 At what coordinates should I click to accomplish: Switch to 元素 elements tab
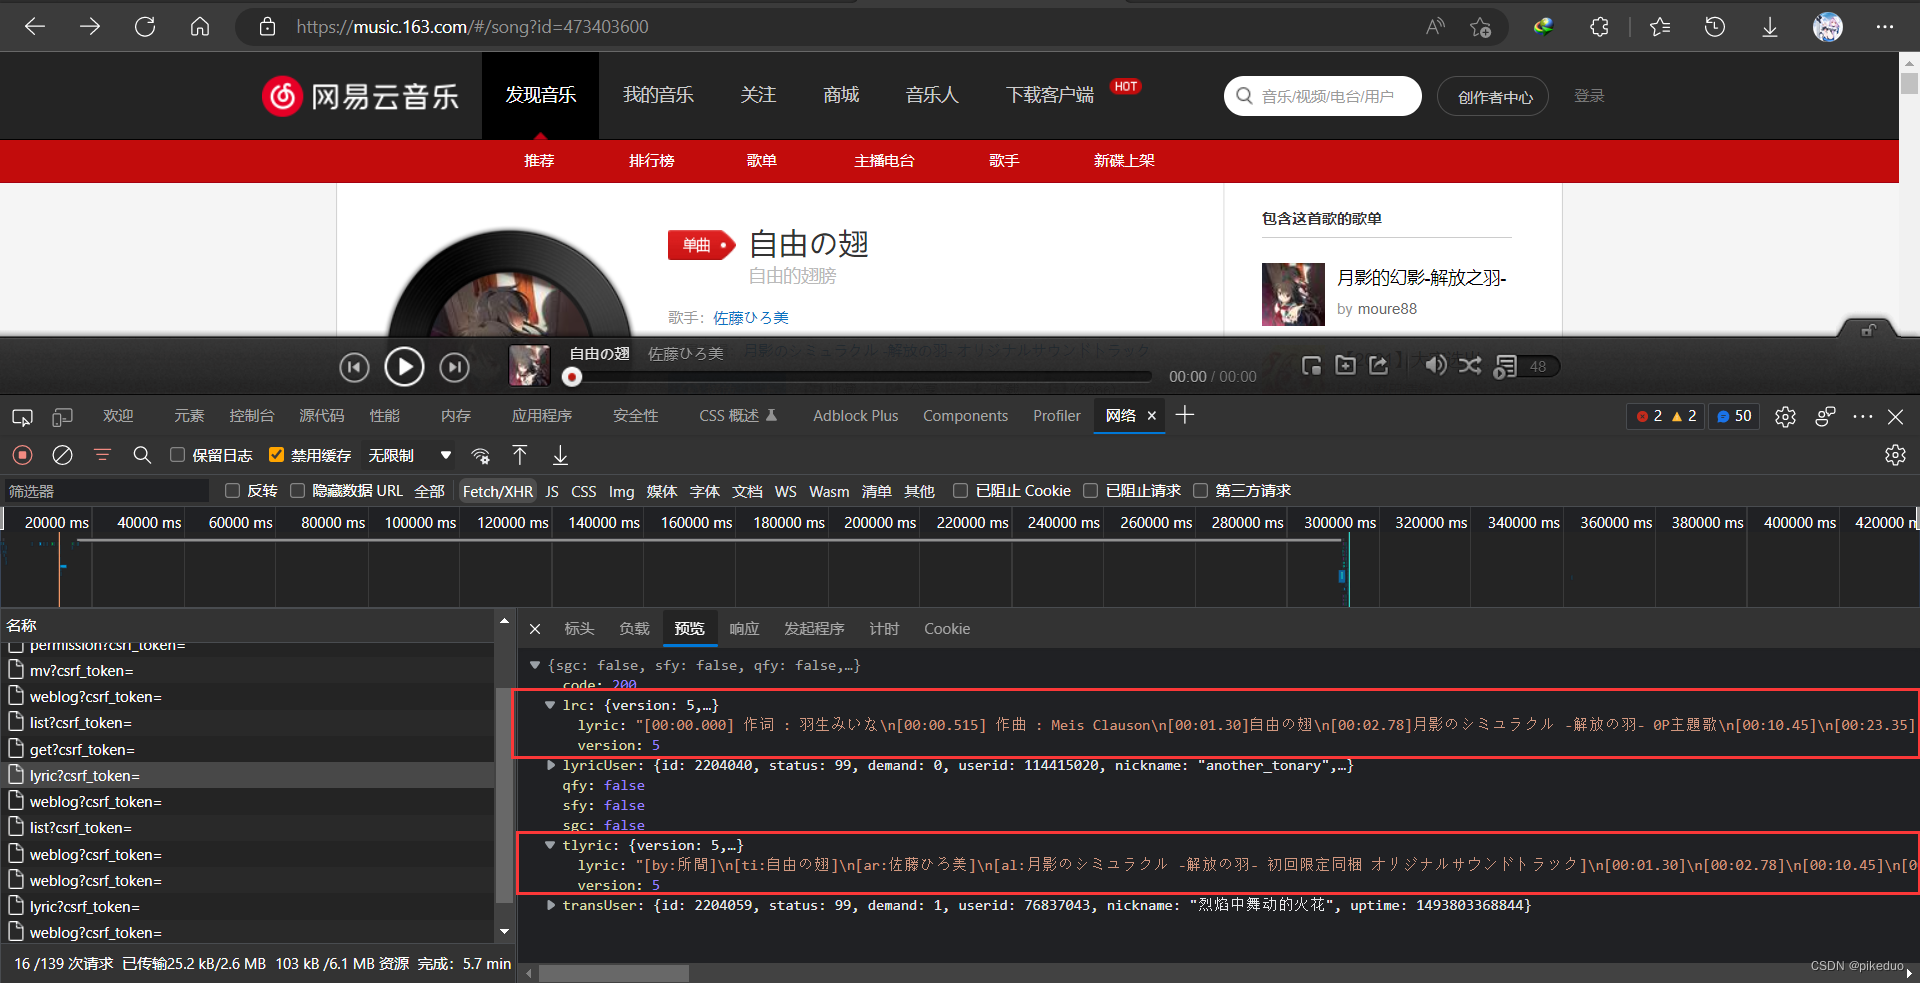189,416
